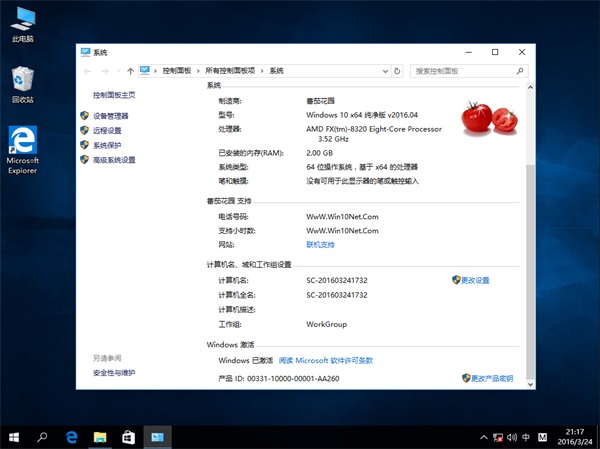
Task: Select the 所有控制面板项 breadcrumb
Action: click(x=230, y=71)
